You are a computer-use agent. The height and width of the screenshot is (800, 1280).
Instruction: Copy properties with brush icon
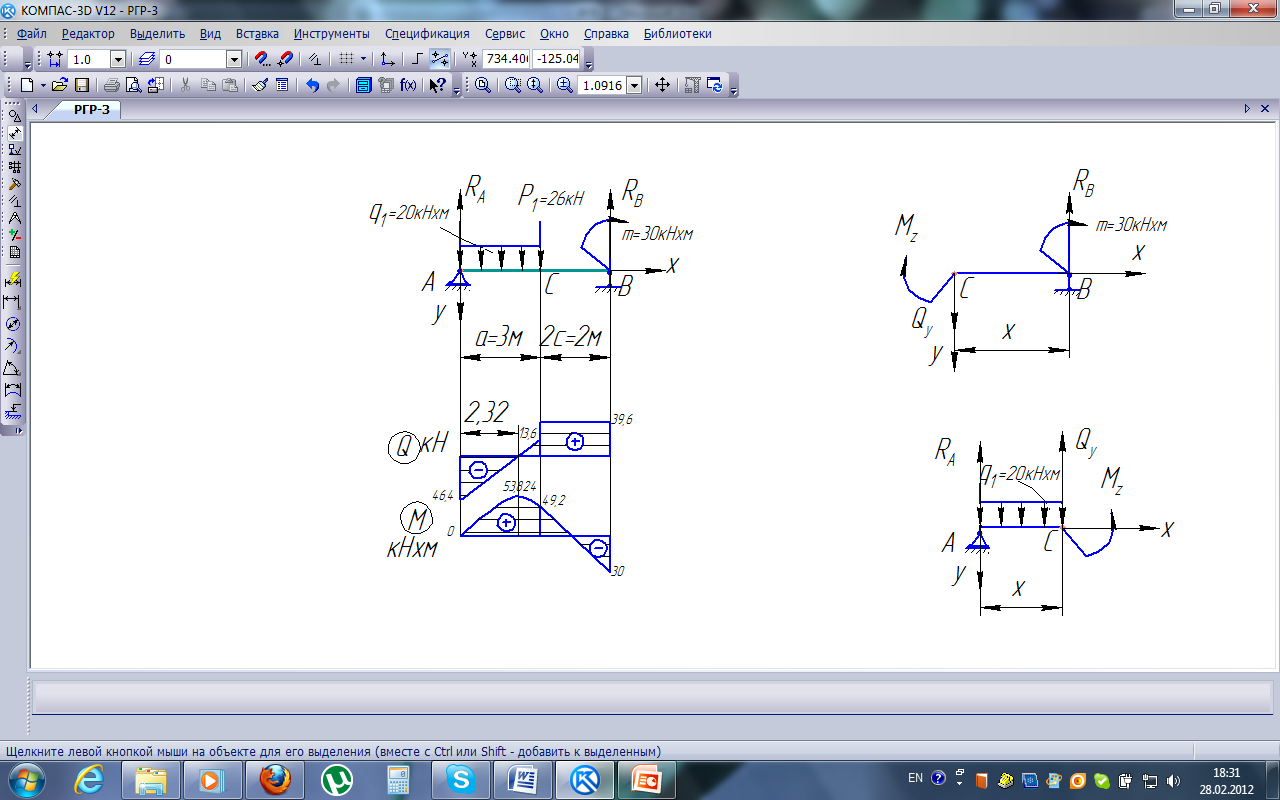click(x=259, y=86)
